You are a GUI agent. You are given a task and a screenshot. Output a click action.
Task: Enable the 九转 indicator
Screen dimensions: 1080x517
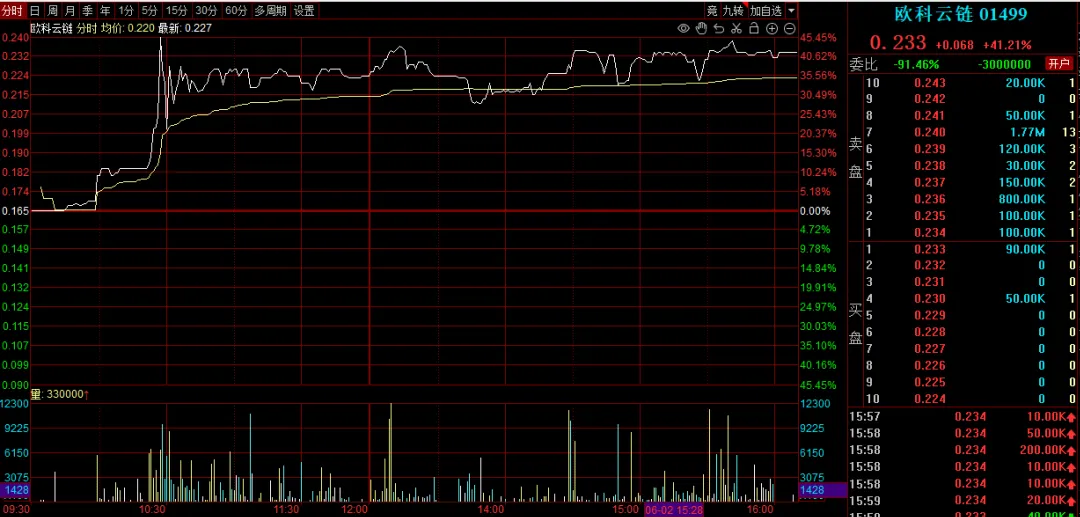pyautogui.click(x=733, y=10)
